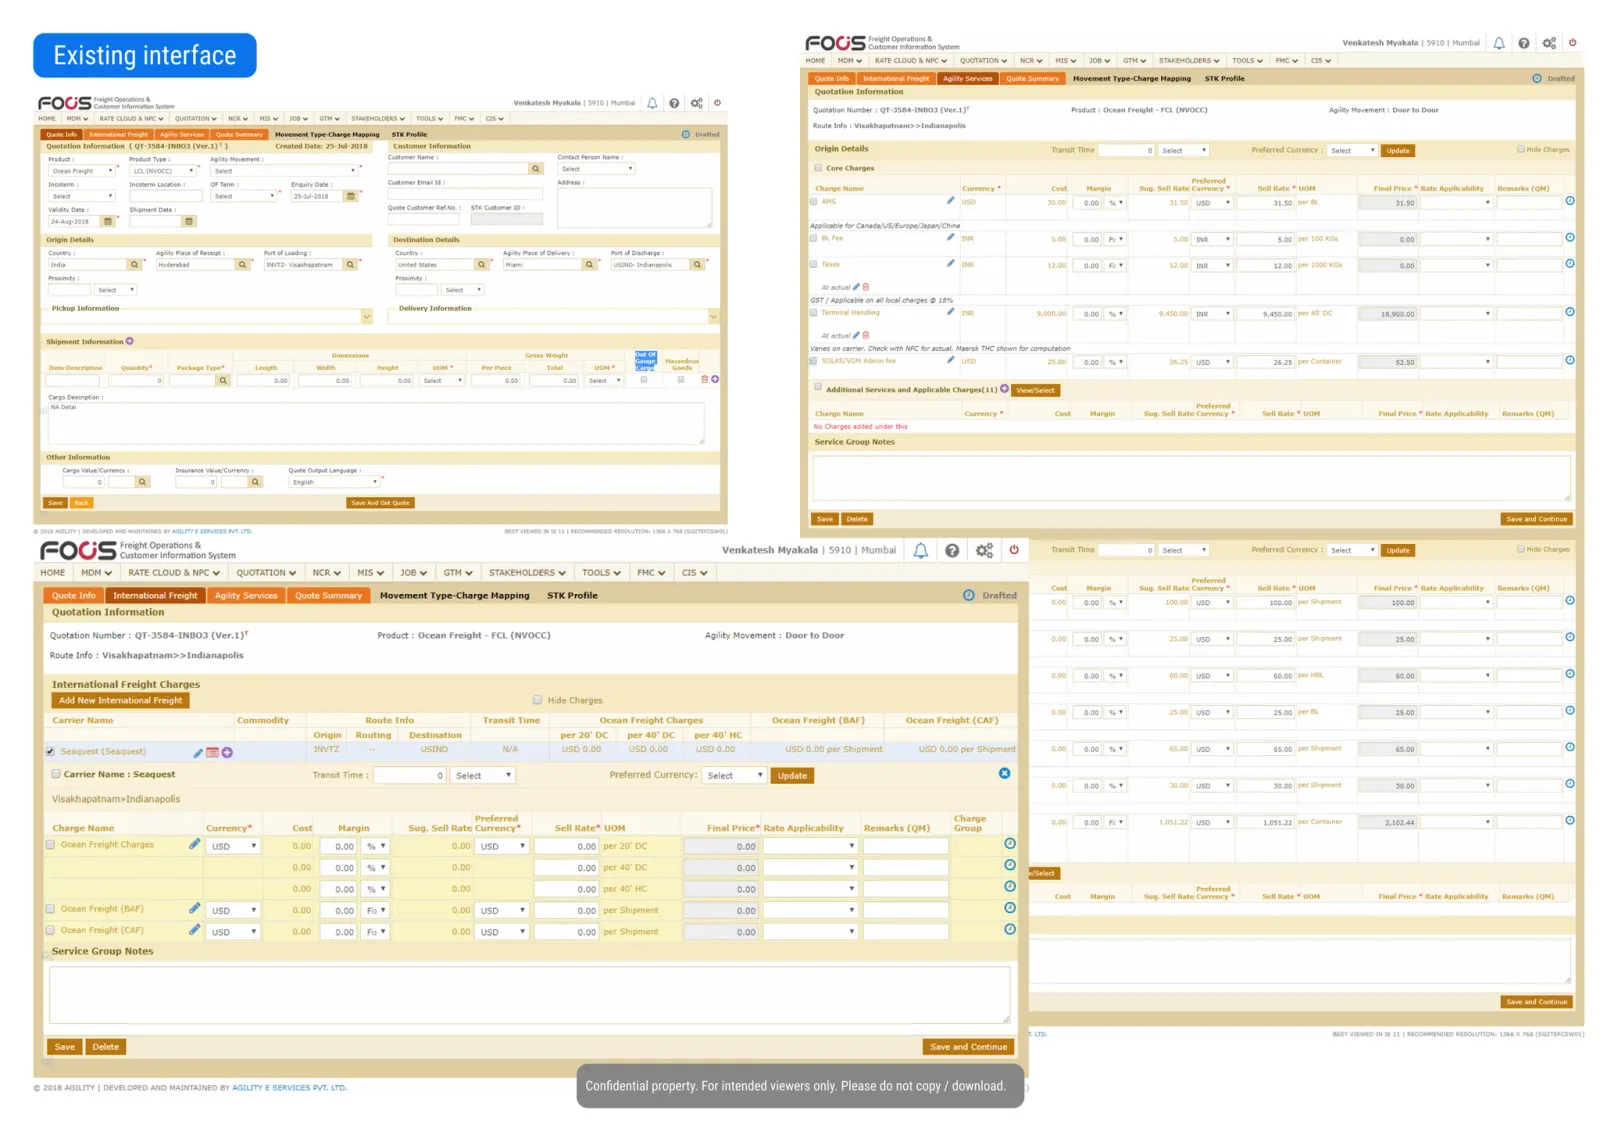
Task: Open QUOTATION menu in bottom-left window
Action: (x=266, y=573)
